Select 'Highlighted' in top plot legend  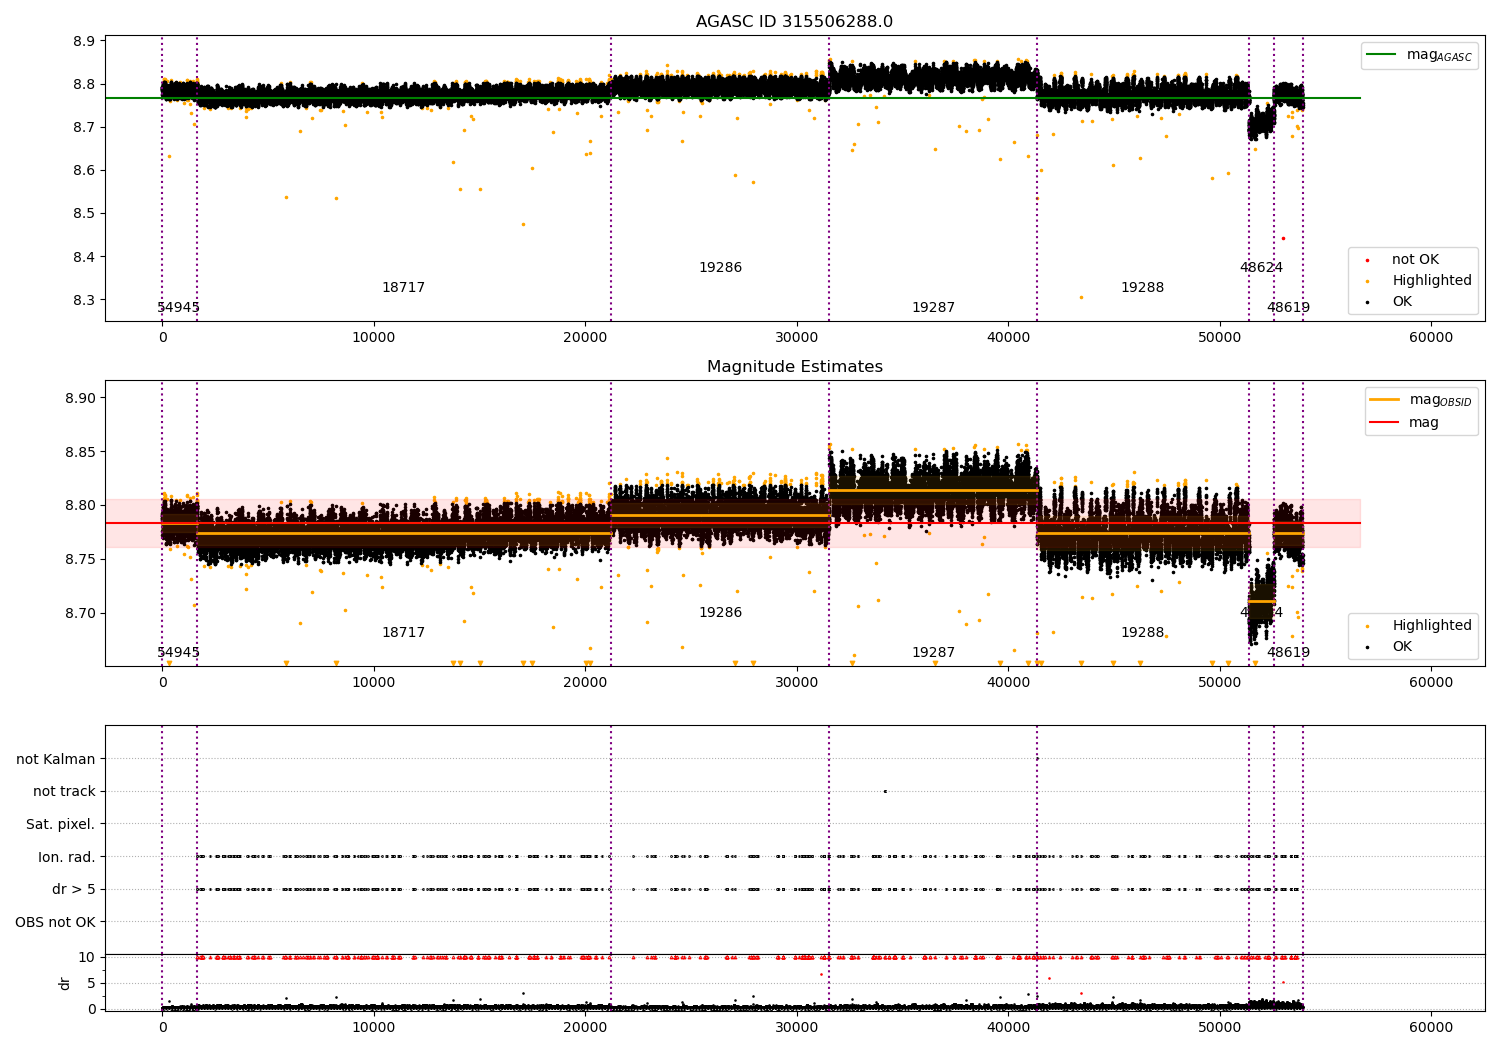pos(1420,281)
